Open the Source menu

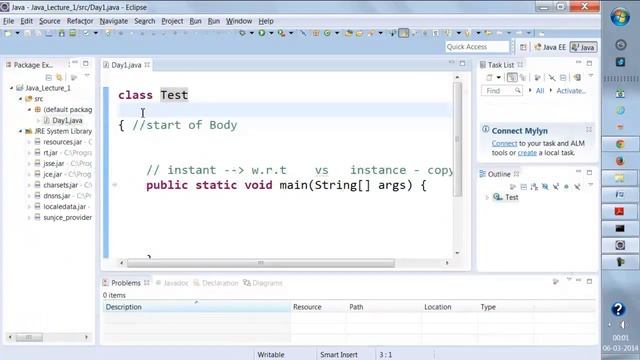tap(49, 21)
